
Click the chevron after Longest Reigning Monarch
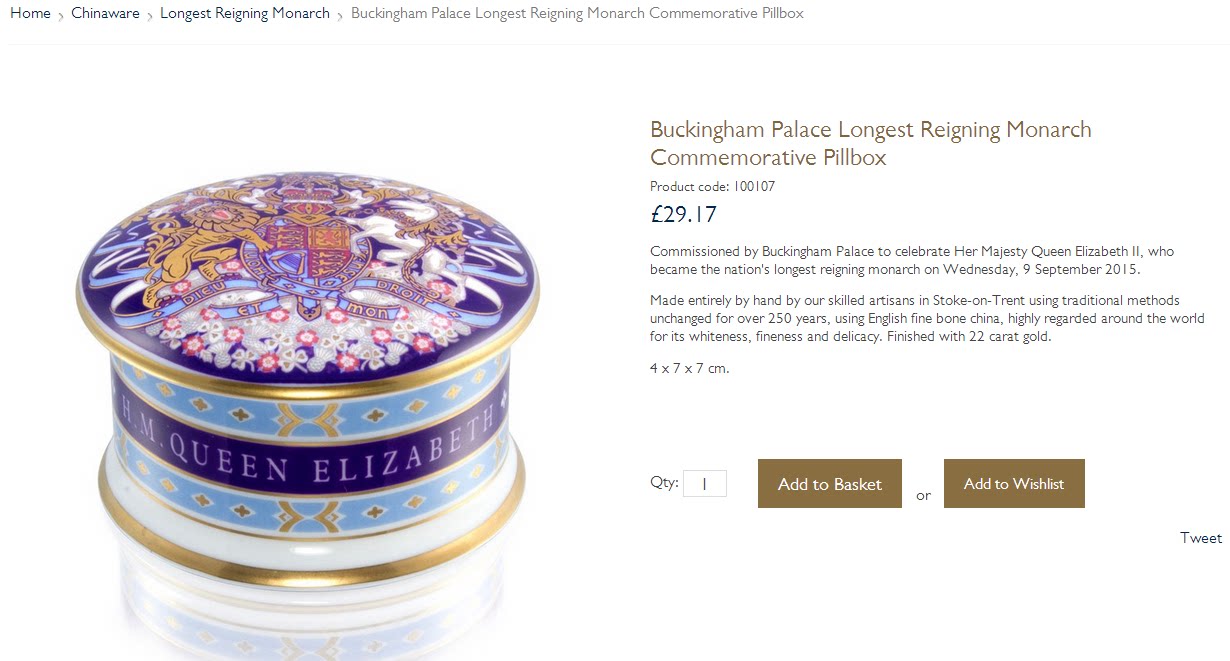pos(340,15)
